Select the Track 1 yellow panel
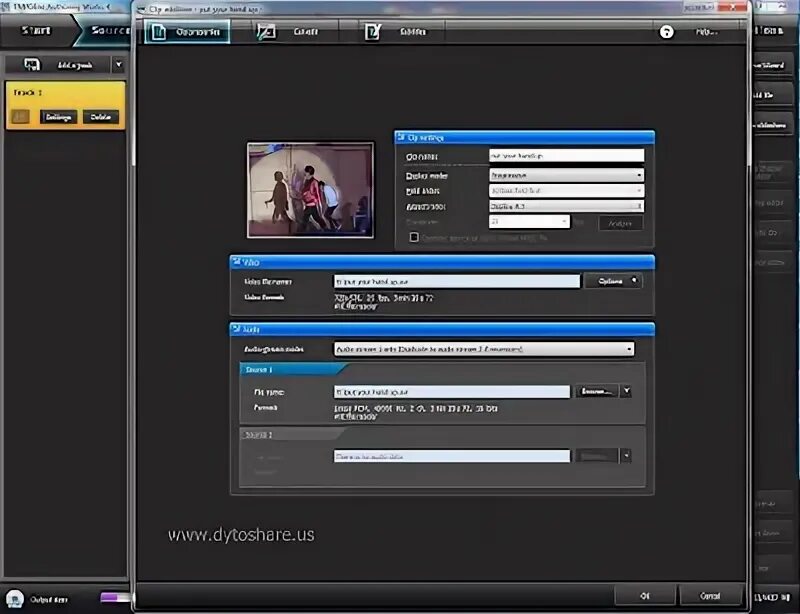The width and height of the screenshot is (800, 614). pyautogui.click(x=65, y=105)
